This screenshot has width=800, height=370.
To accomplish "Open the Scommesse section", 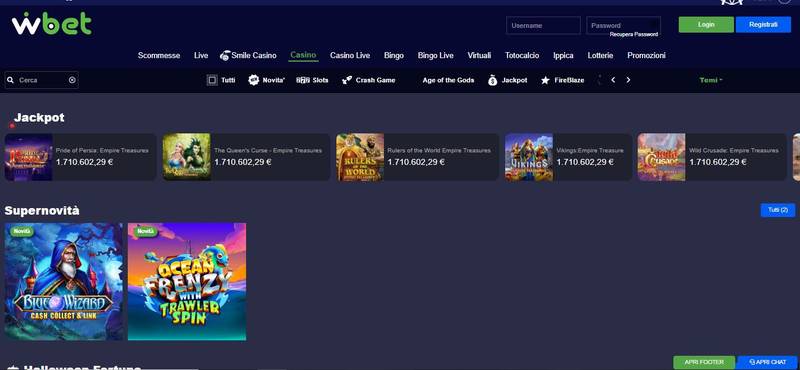I will (159, 56).
